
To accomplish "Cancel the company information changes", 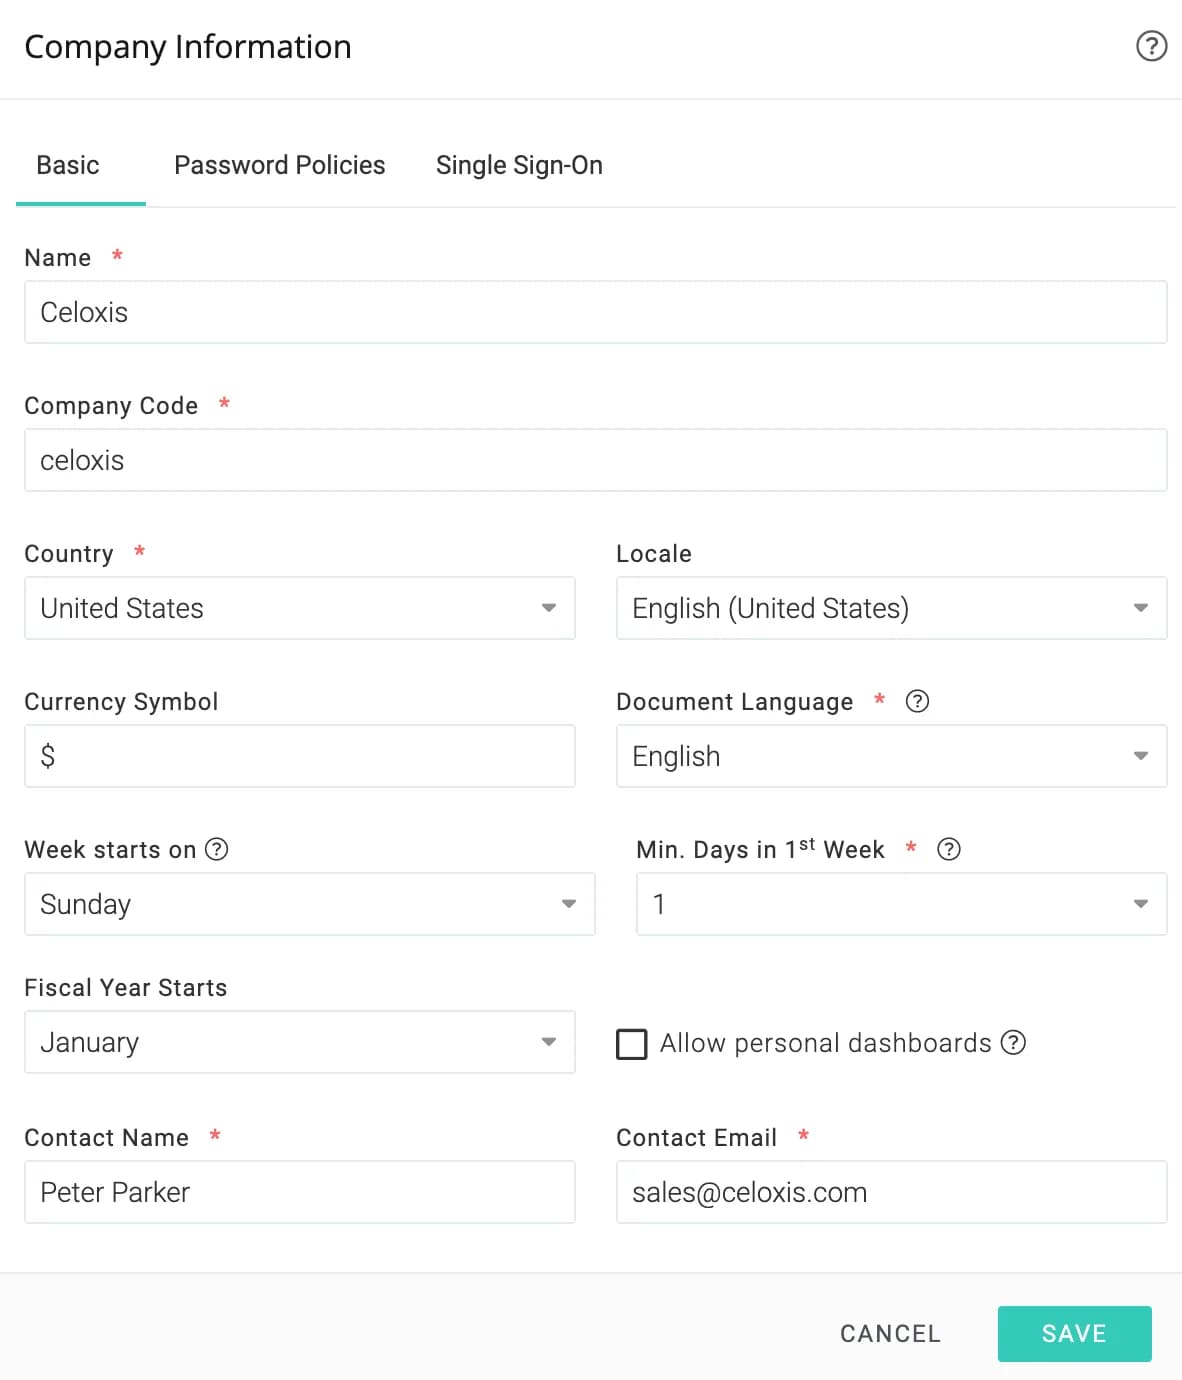I will (890, 1333).
